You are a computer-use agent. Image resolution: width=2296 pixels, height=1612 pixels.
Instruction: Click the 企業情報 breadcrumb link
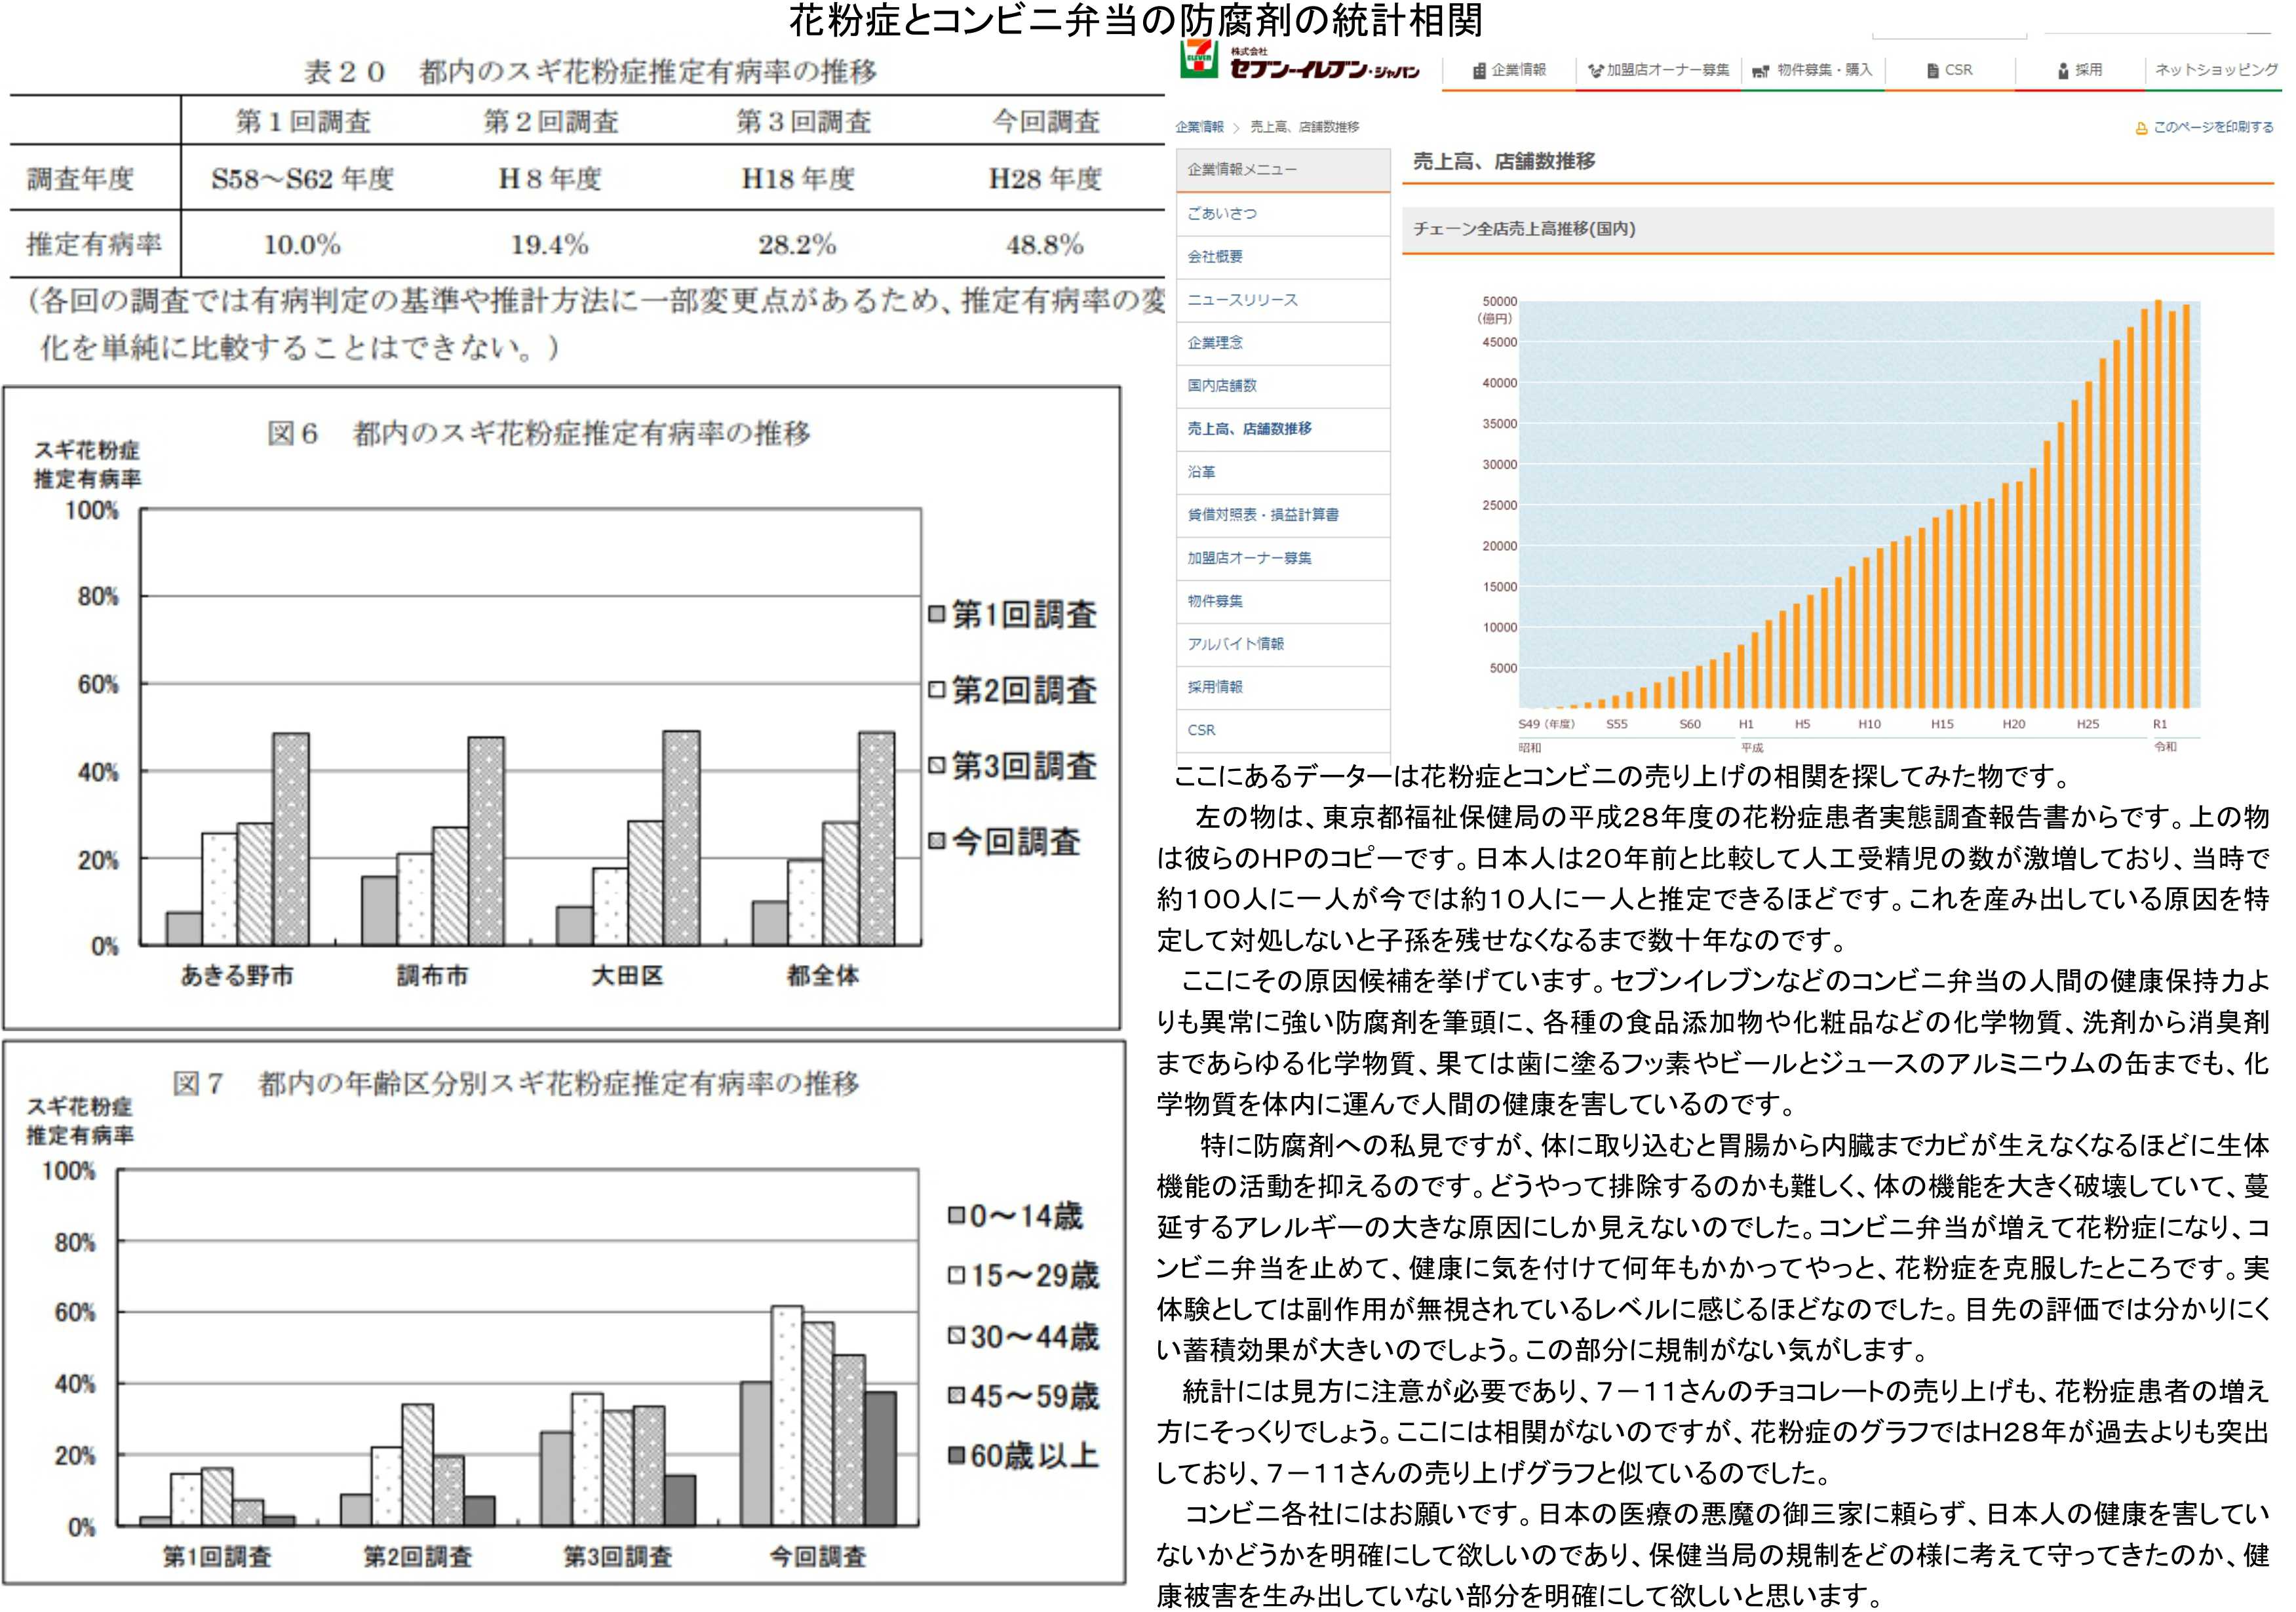tap(1199, 127)
